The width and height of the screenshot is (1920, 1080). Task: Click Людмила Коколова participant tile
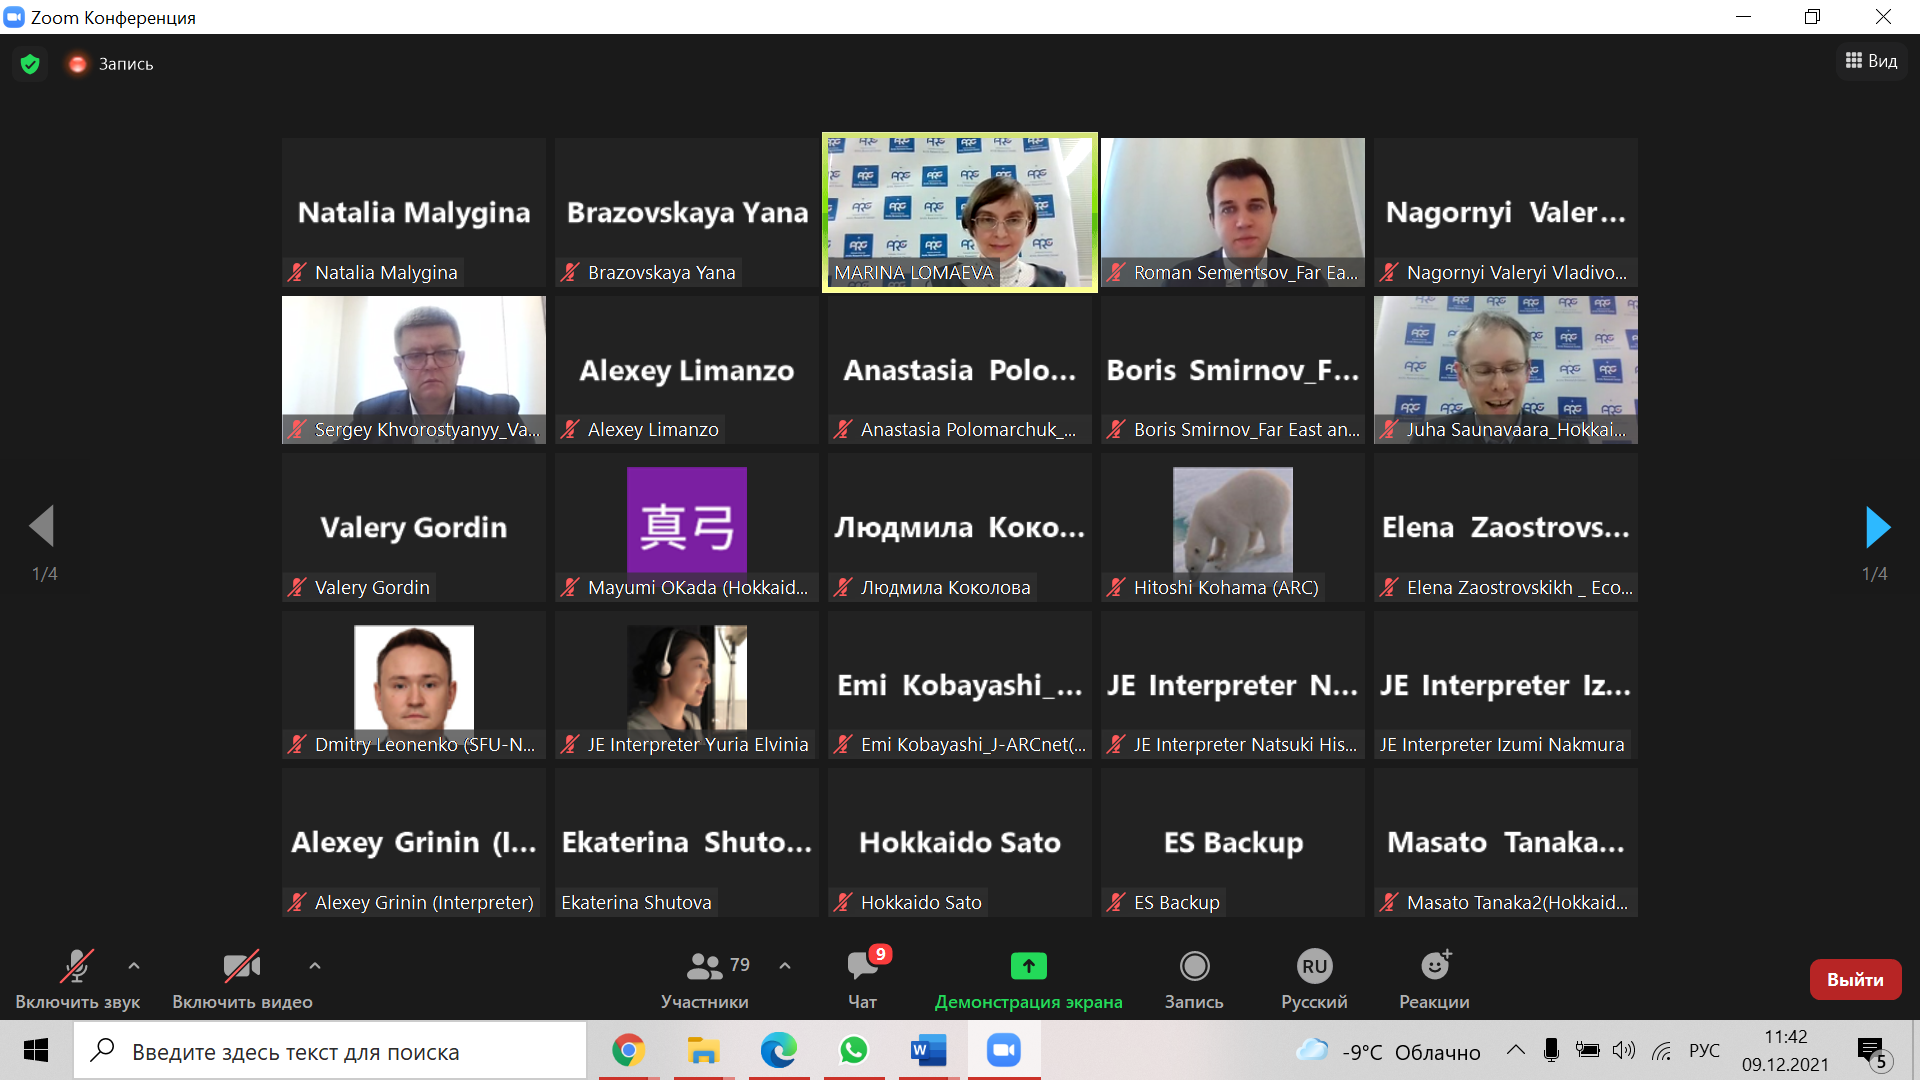click(x=960, y=528)
